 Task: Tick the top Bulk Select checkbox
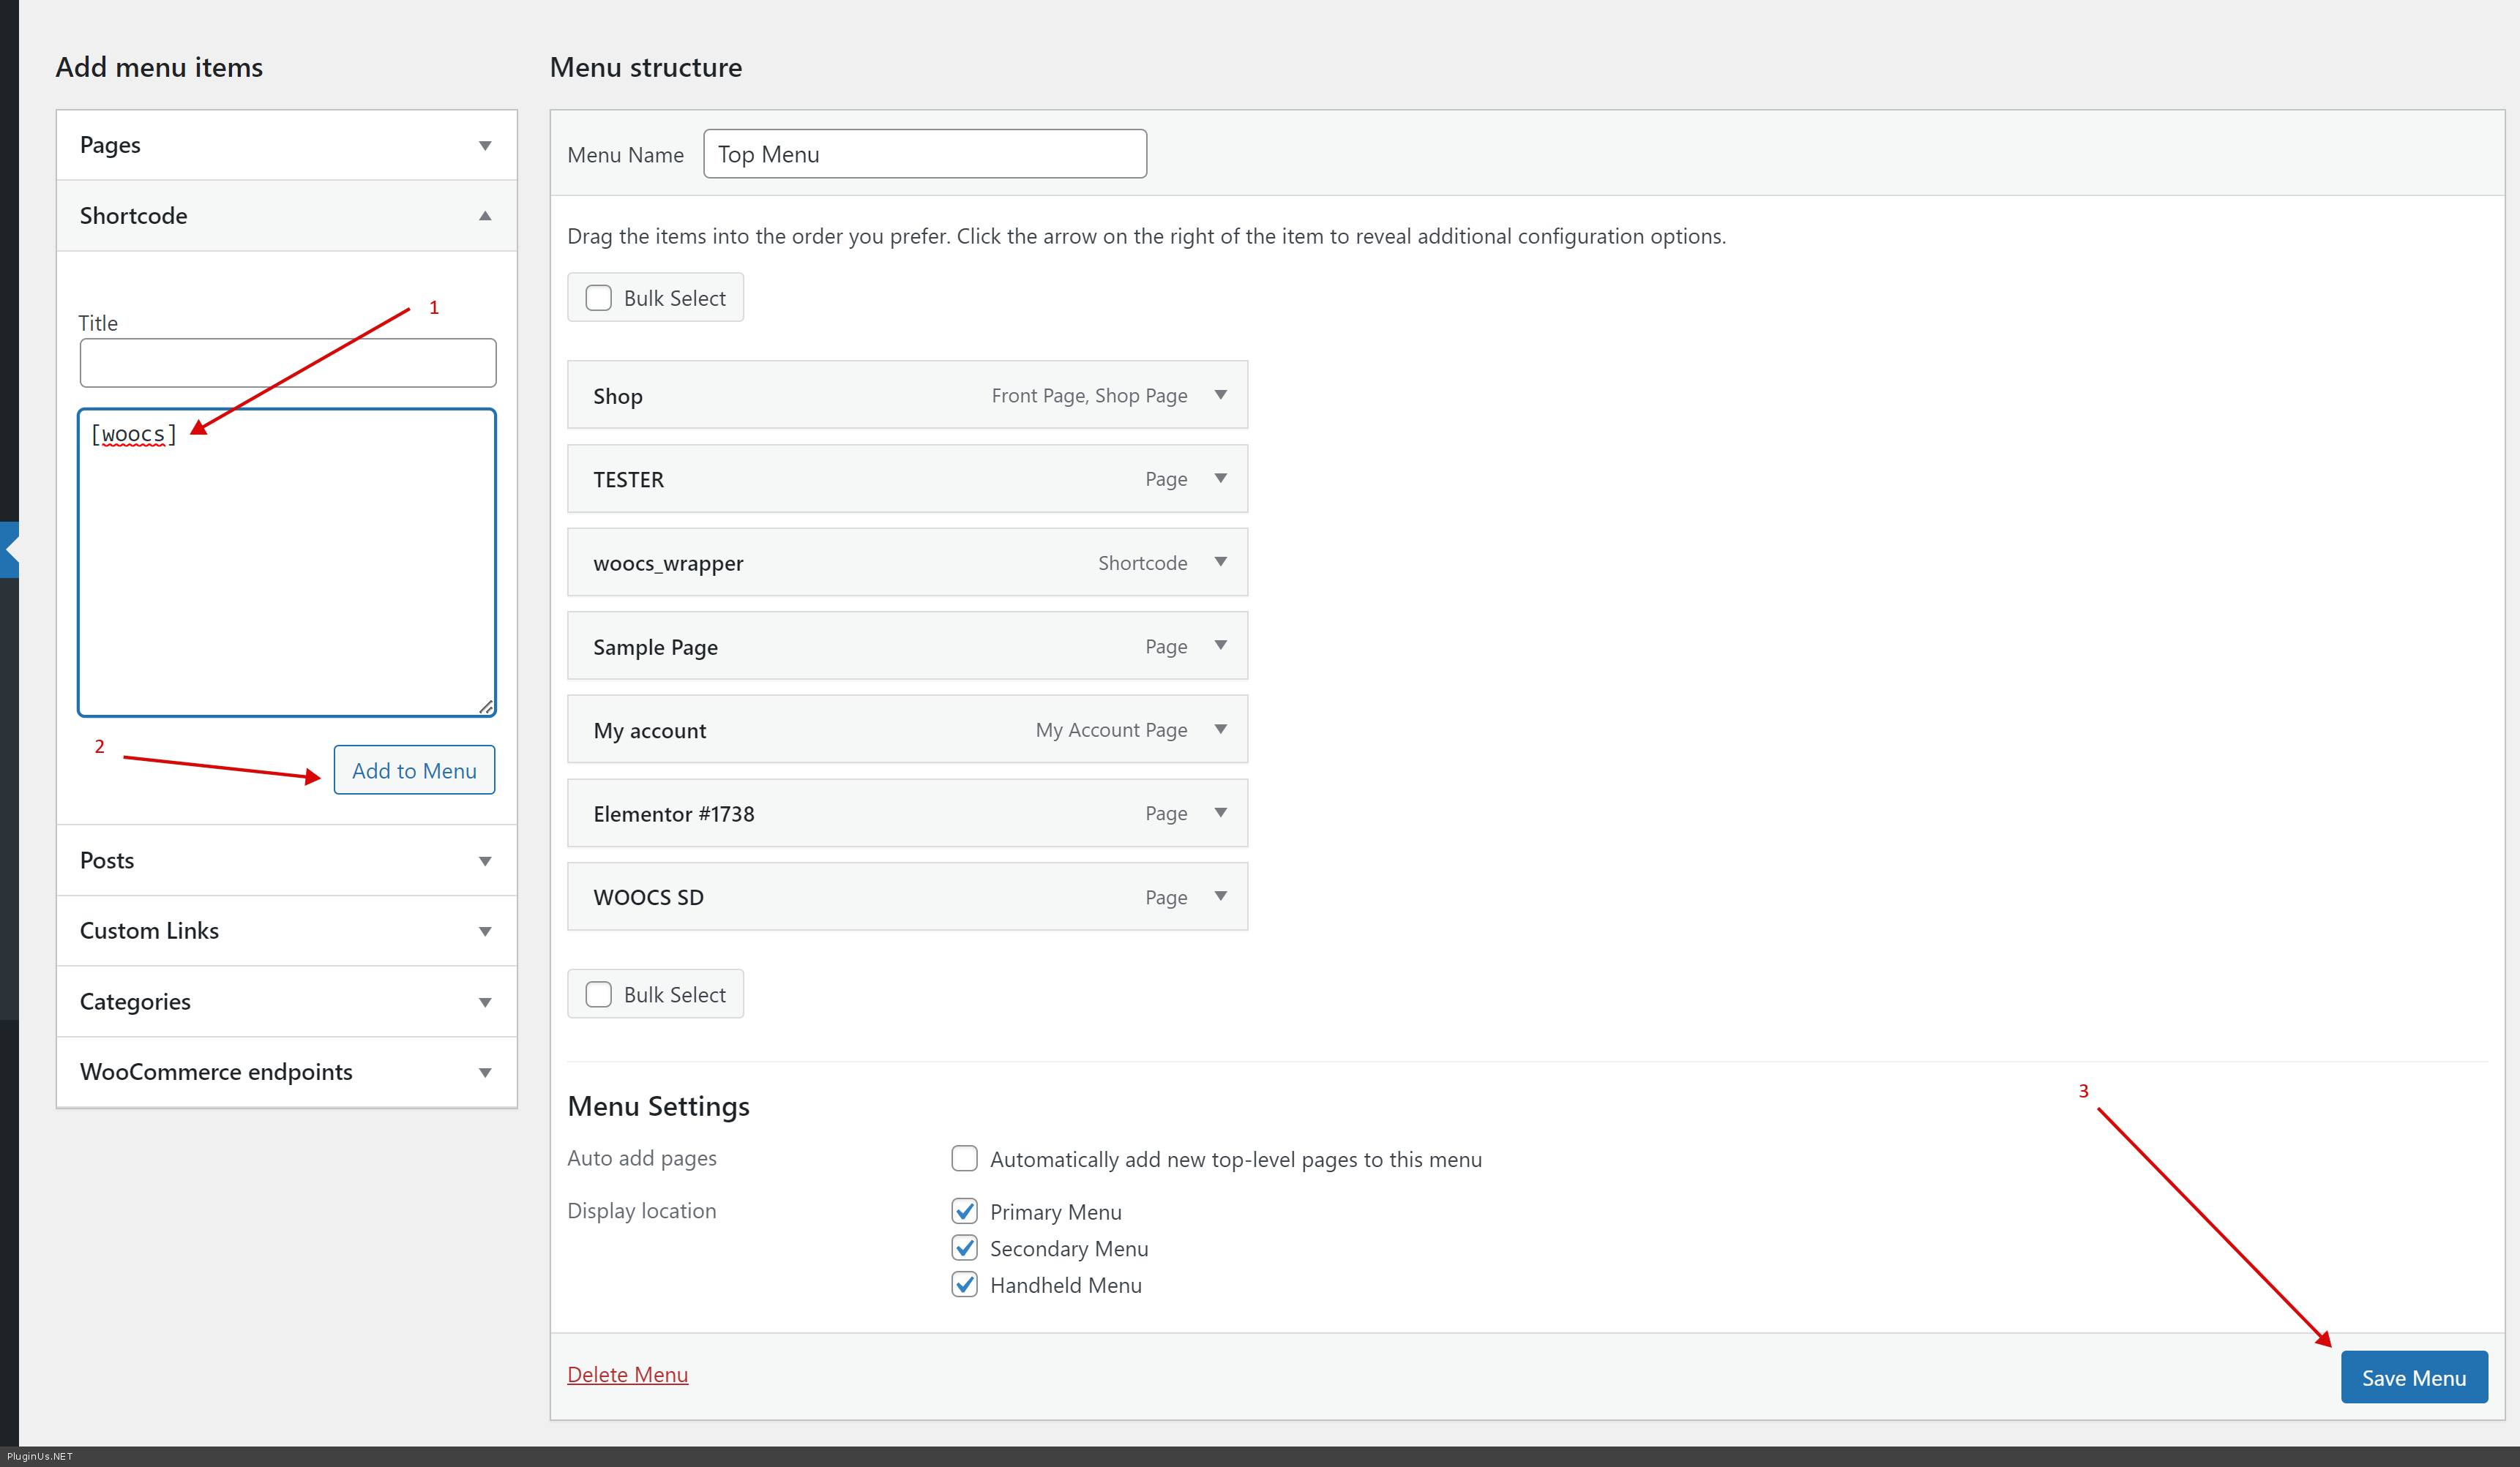point(598,298)
